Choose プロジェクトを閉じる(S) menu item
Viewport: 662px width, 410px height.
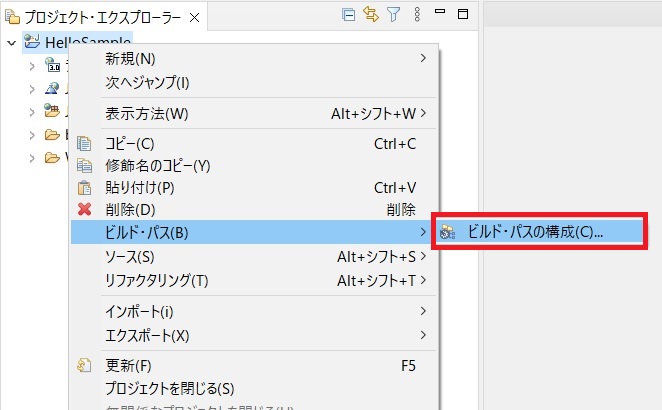170,388
